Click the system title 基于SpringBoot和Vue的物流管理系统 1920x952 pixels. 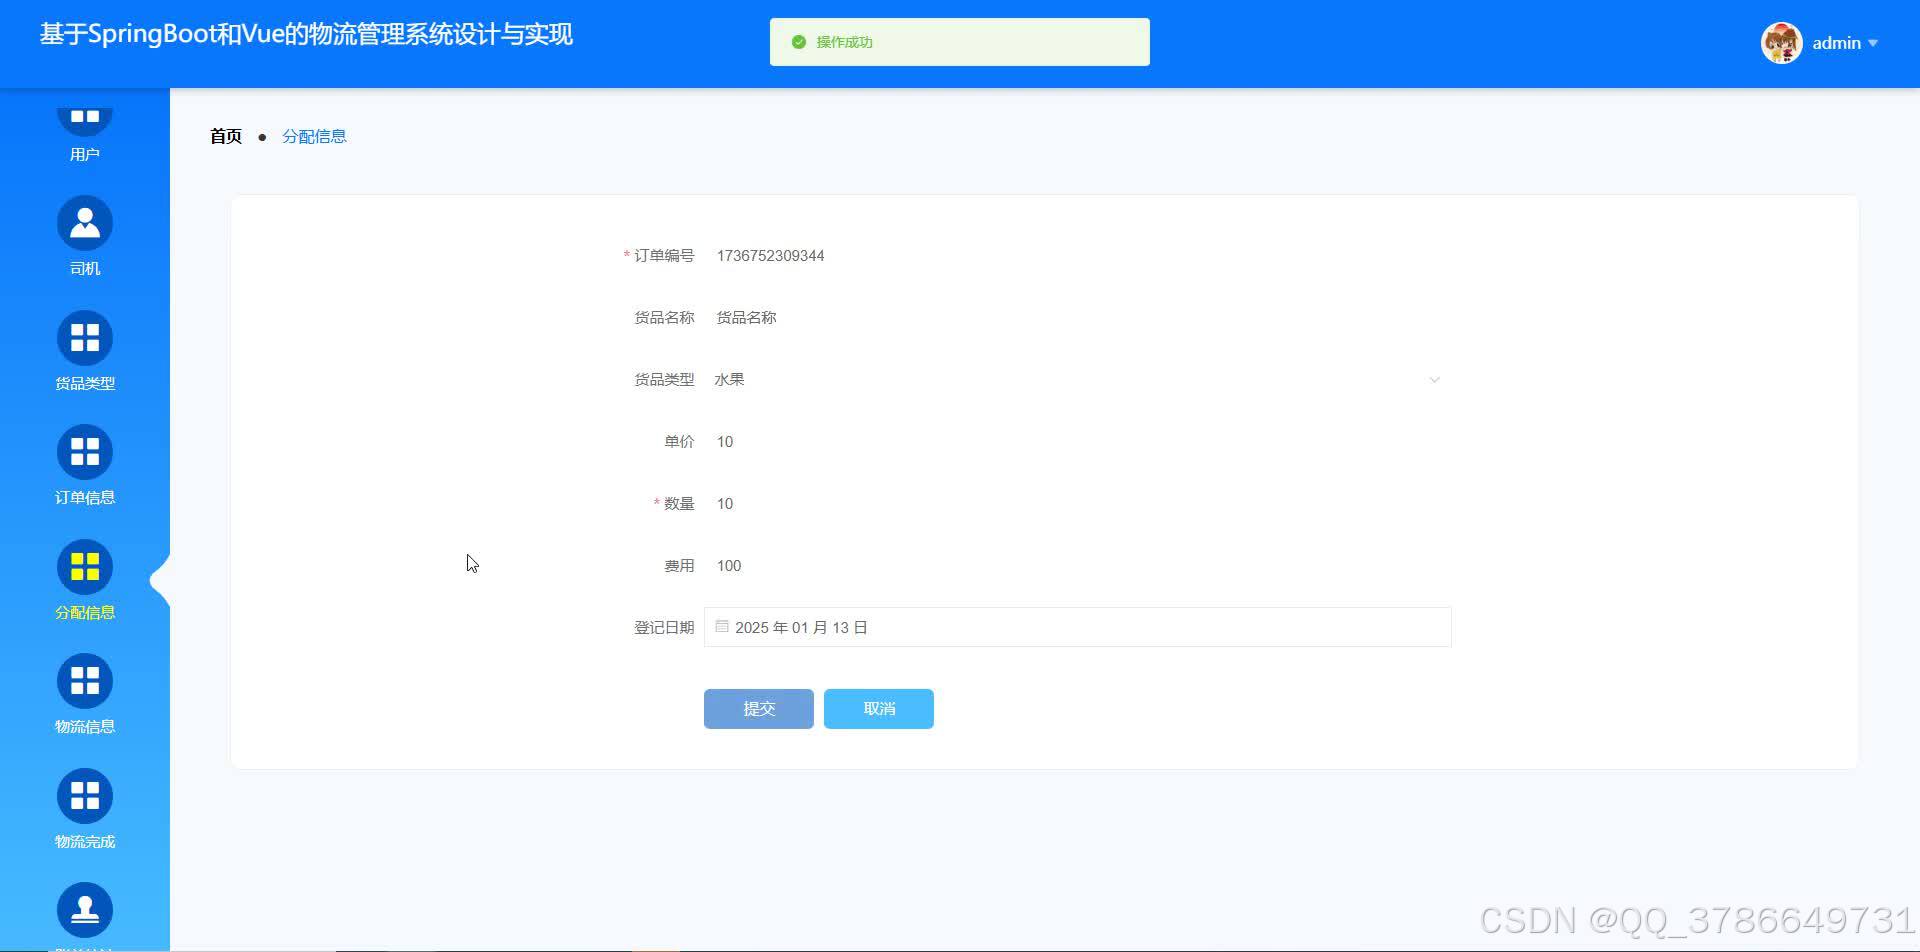(x=306, y=35)
